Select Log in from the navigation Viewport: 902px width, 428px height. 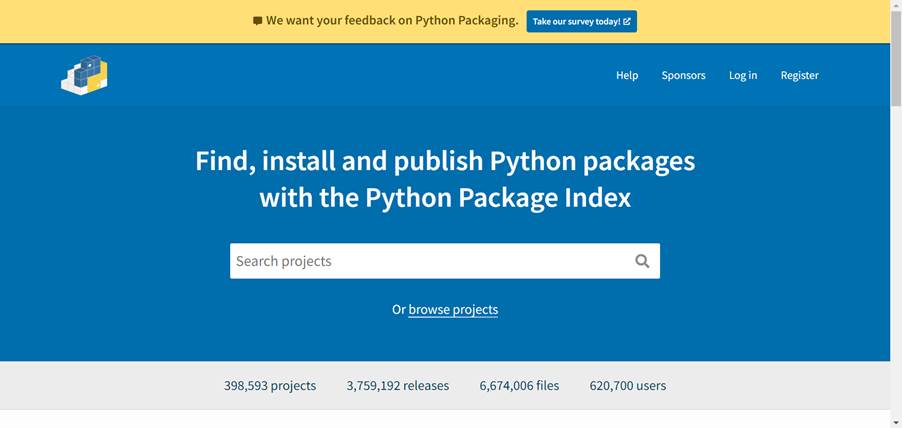pos(743,75)
